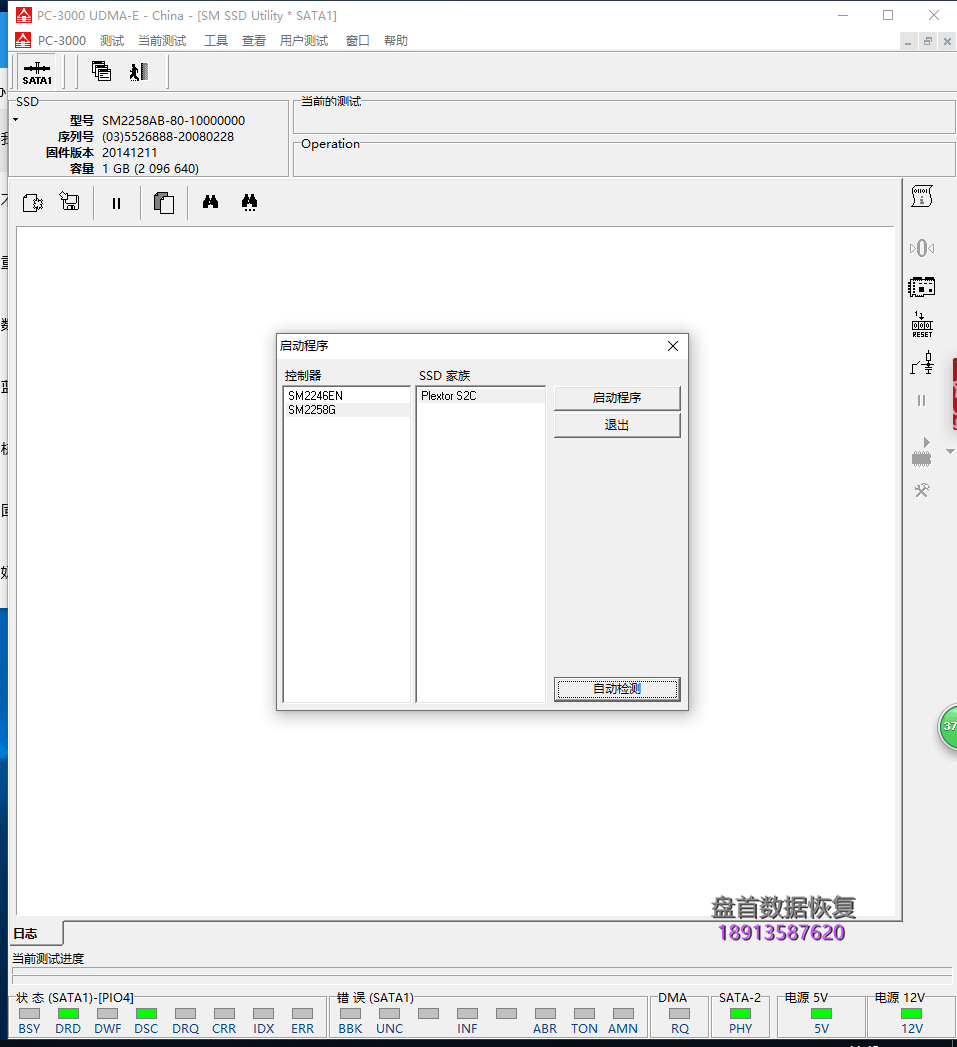Open the 测试 menu
This screenshot has width=957, height=1047.
112,41
